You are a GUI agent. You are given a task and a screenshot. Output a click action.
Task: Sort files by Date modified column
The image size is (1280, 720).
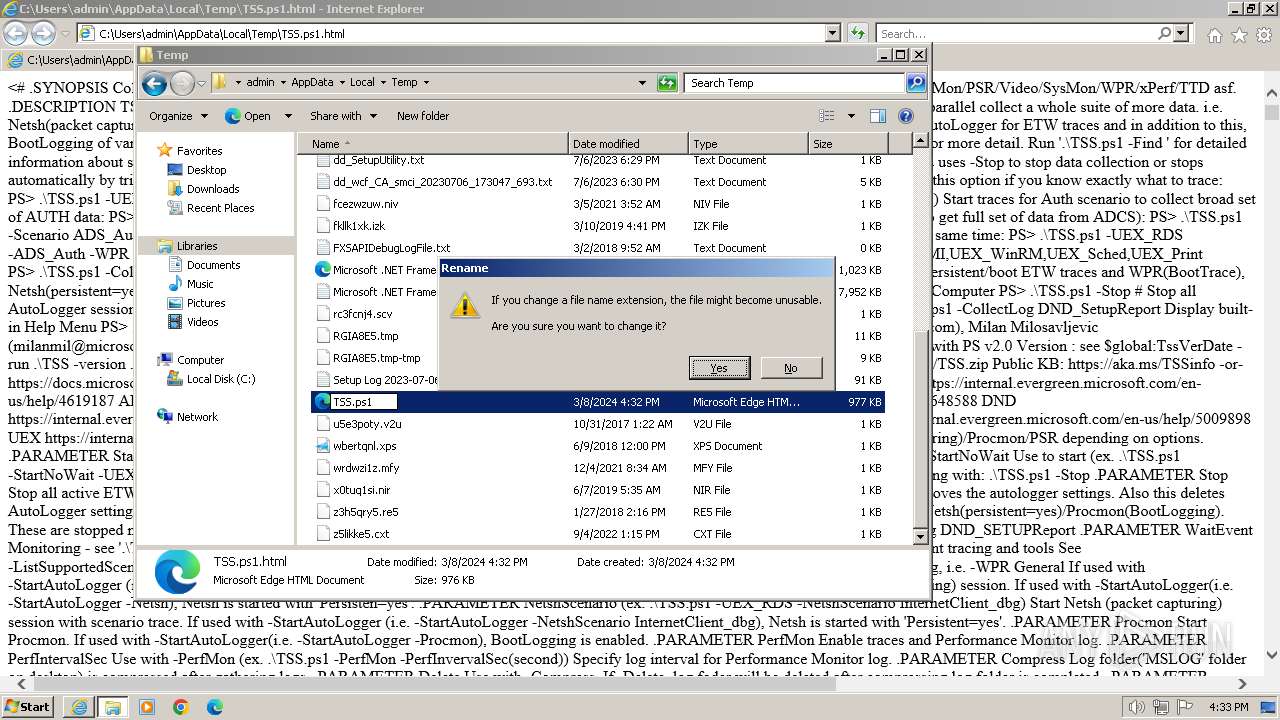pos(628,144)
